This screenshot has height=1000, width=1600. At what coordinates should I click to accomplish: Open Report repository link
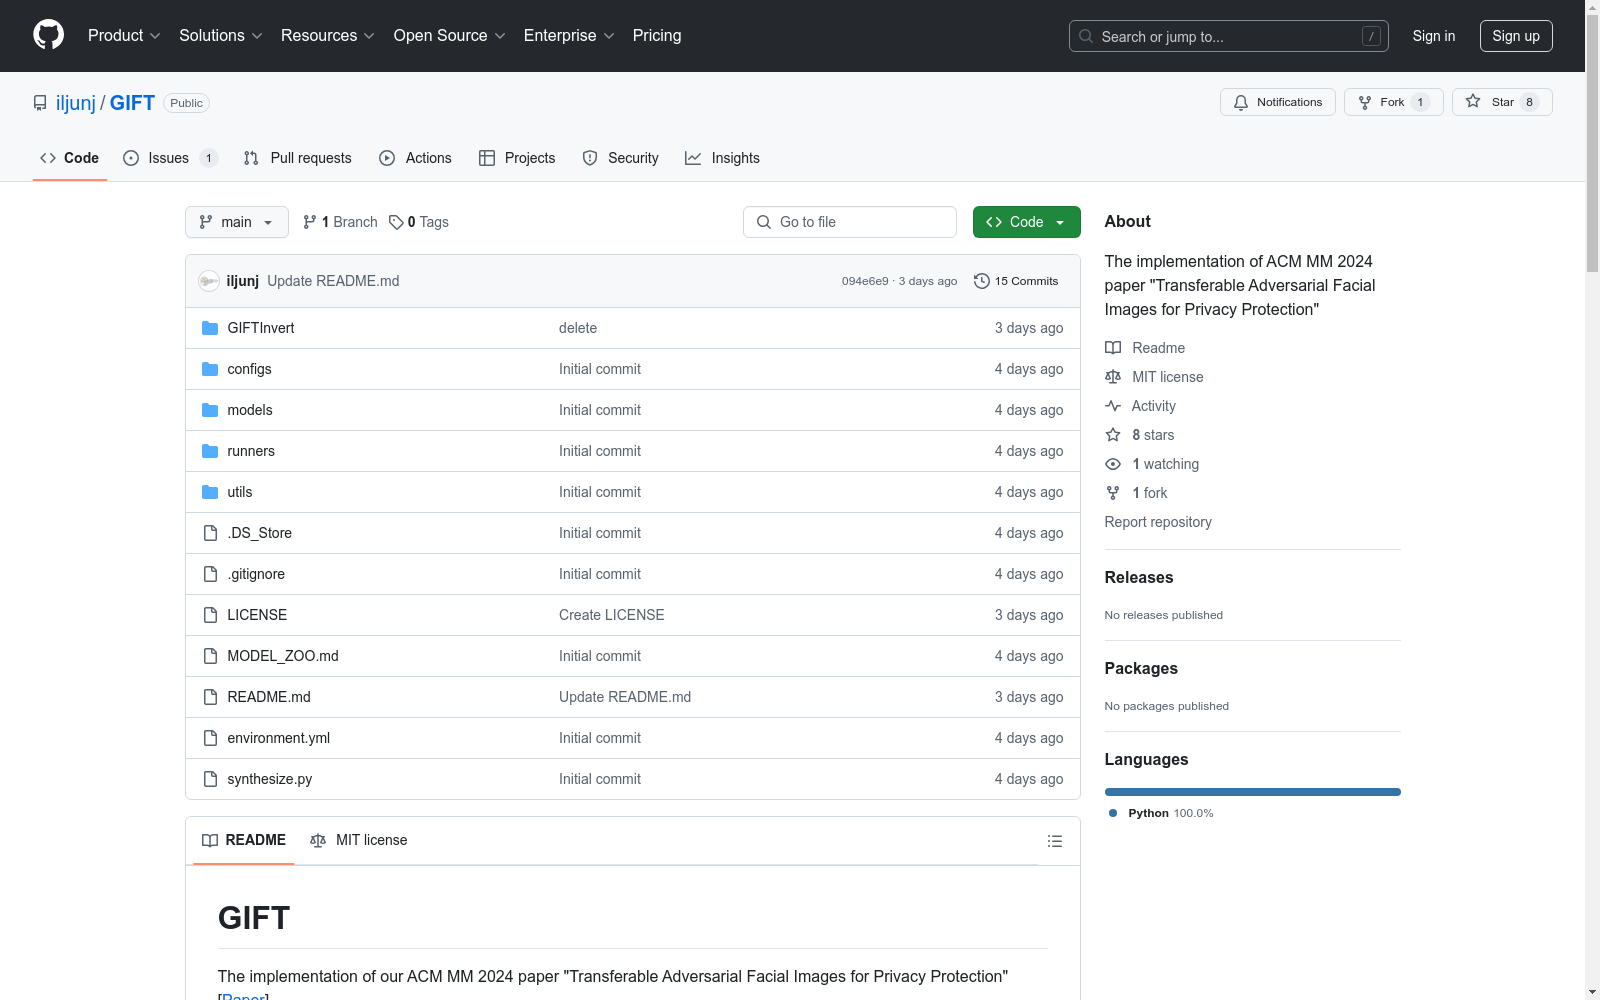(x=1157, y=522)
